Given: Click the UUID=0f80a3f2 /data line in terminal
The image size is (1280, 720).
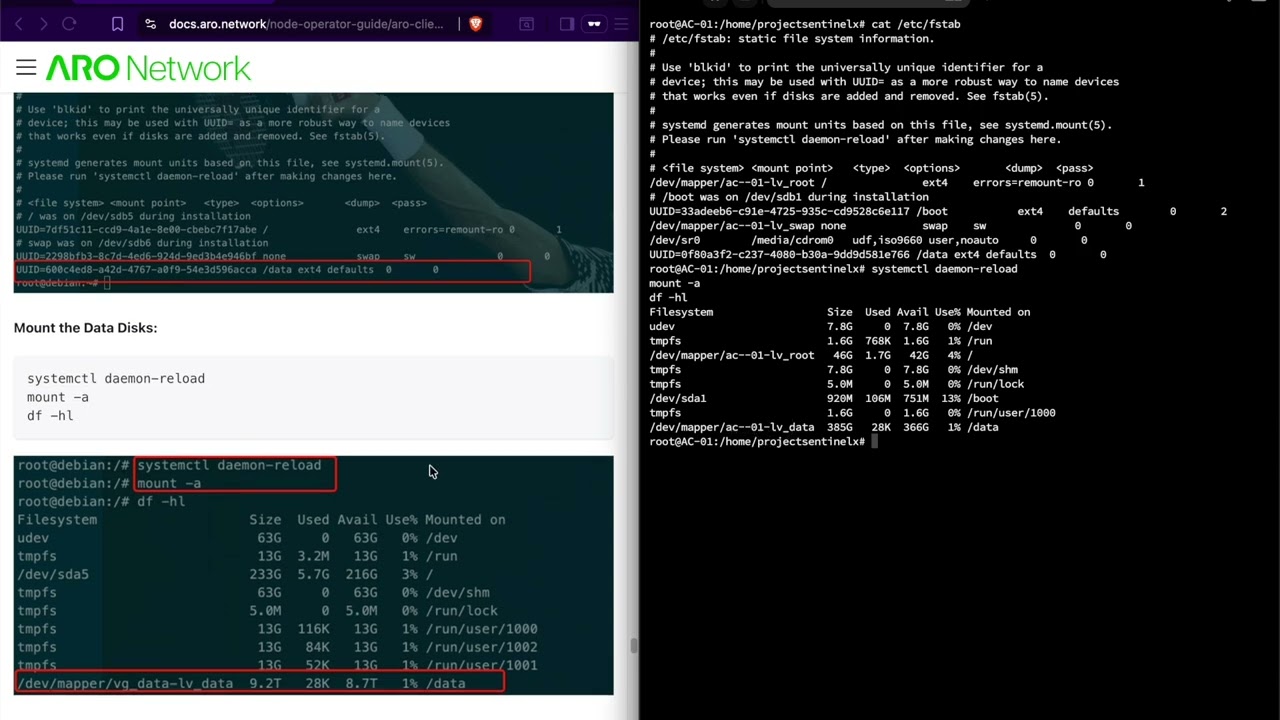Looking at the screenshot, I should pos(878,254).
